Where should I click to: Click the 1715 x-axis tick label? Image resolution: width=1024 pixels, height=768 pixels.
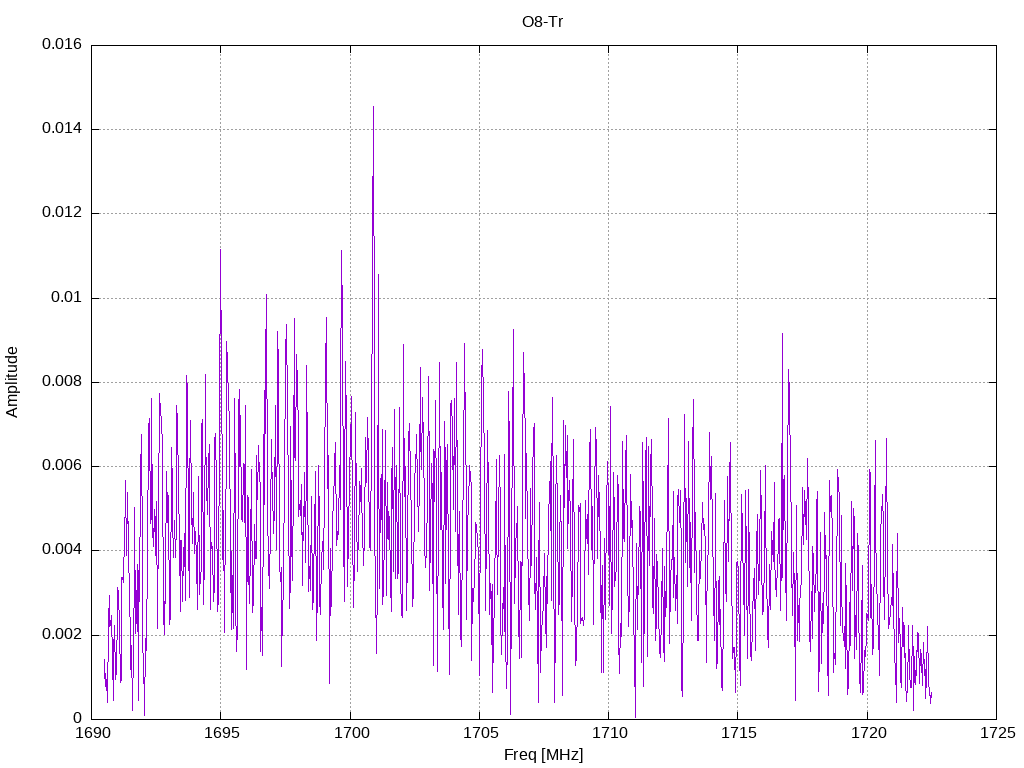739,733
